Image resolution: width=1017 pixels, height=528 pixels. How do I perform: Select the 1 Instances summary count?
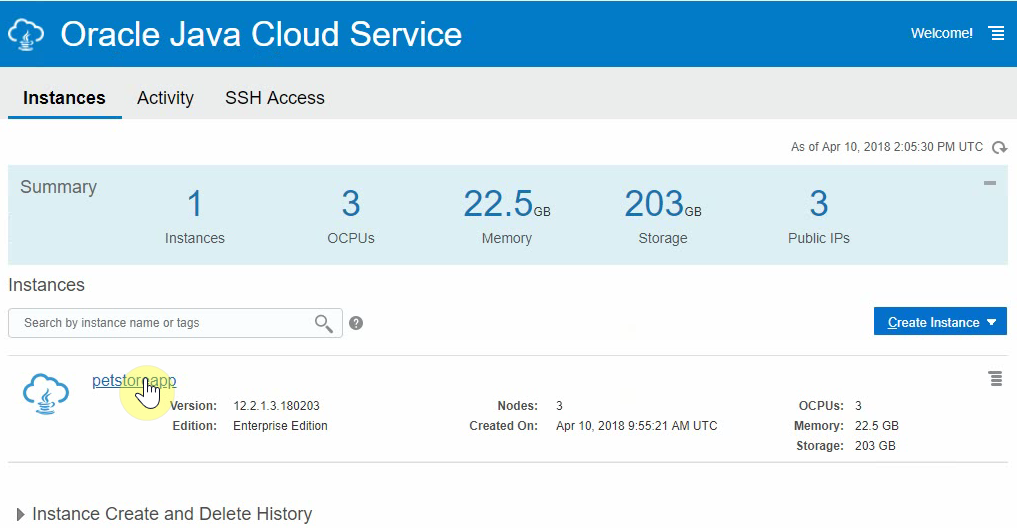pos(195,204)
